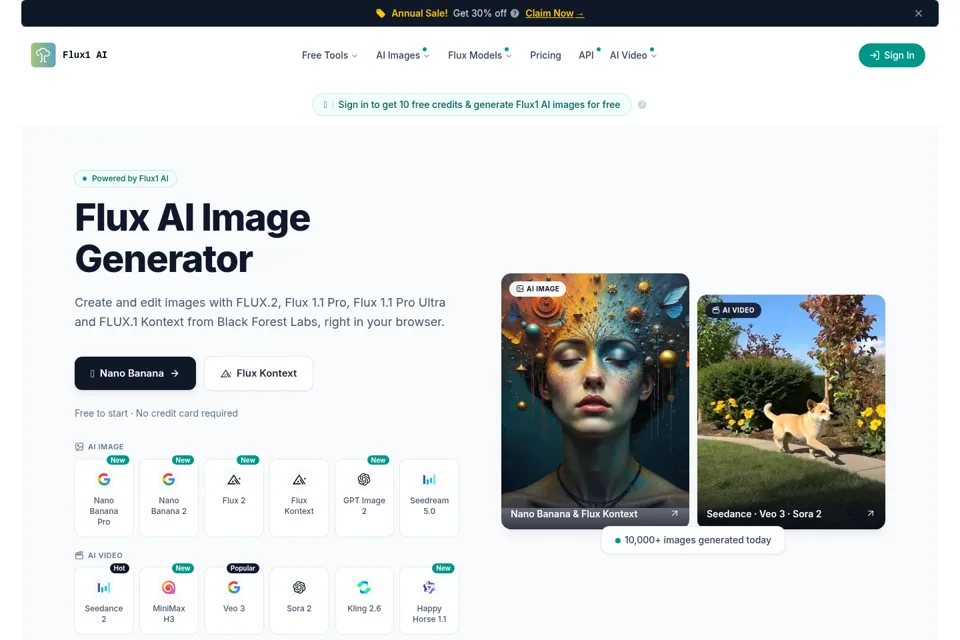This screenshot has width=960, height=640.
Task: Expand the Free Tools dropdown
Action: coord(329,55)
